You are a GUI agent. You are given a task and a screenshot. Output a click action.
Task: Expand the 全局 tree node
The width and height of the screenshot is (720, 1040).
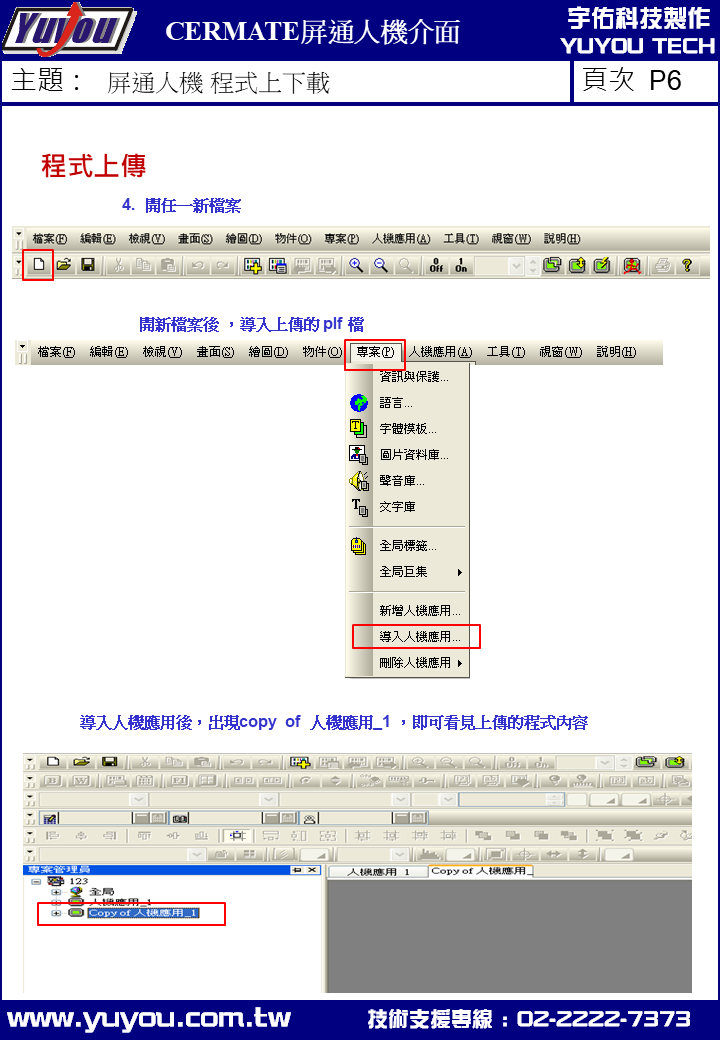click(x=56, y=892)
